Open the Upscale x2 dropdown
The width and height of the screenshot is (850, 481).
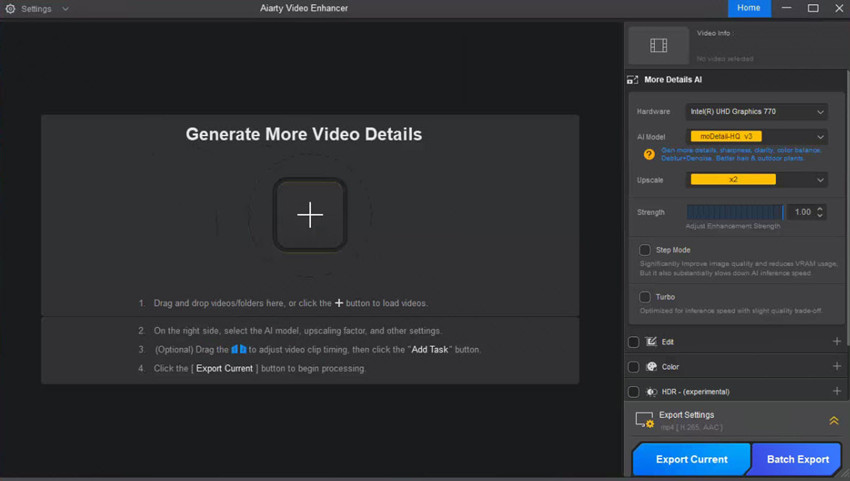(x=756, y=179)
